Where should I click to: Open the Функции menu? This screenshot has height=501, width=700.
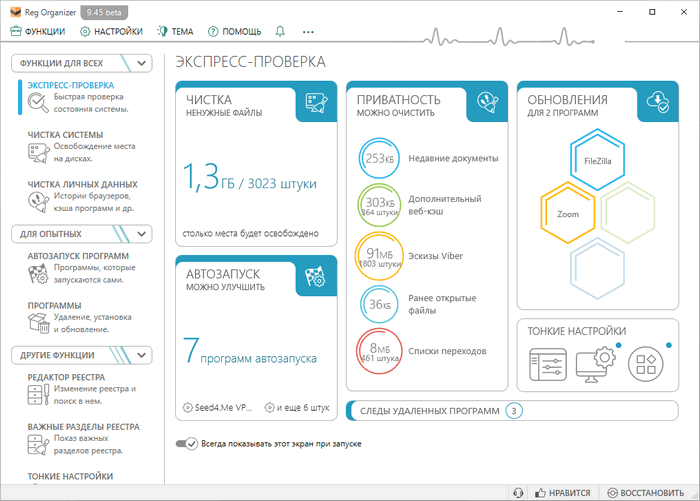coord(38,31)
